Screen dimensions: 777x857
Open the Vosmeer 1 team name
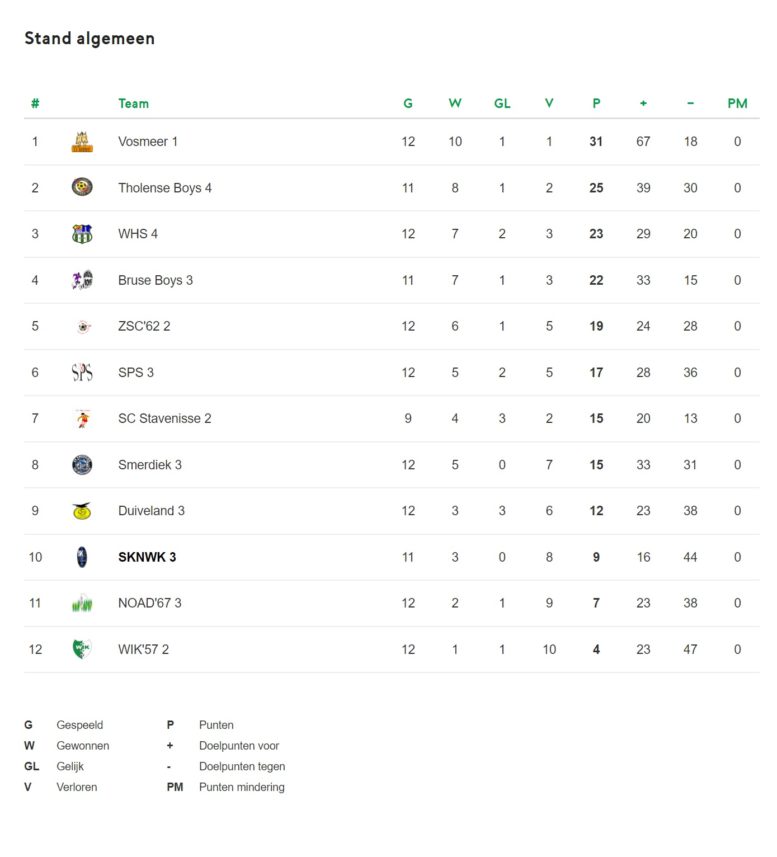tap(148, 142)
